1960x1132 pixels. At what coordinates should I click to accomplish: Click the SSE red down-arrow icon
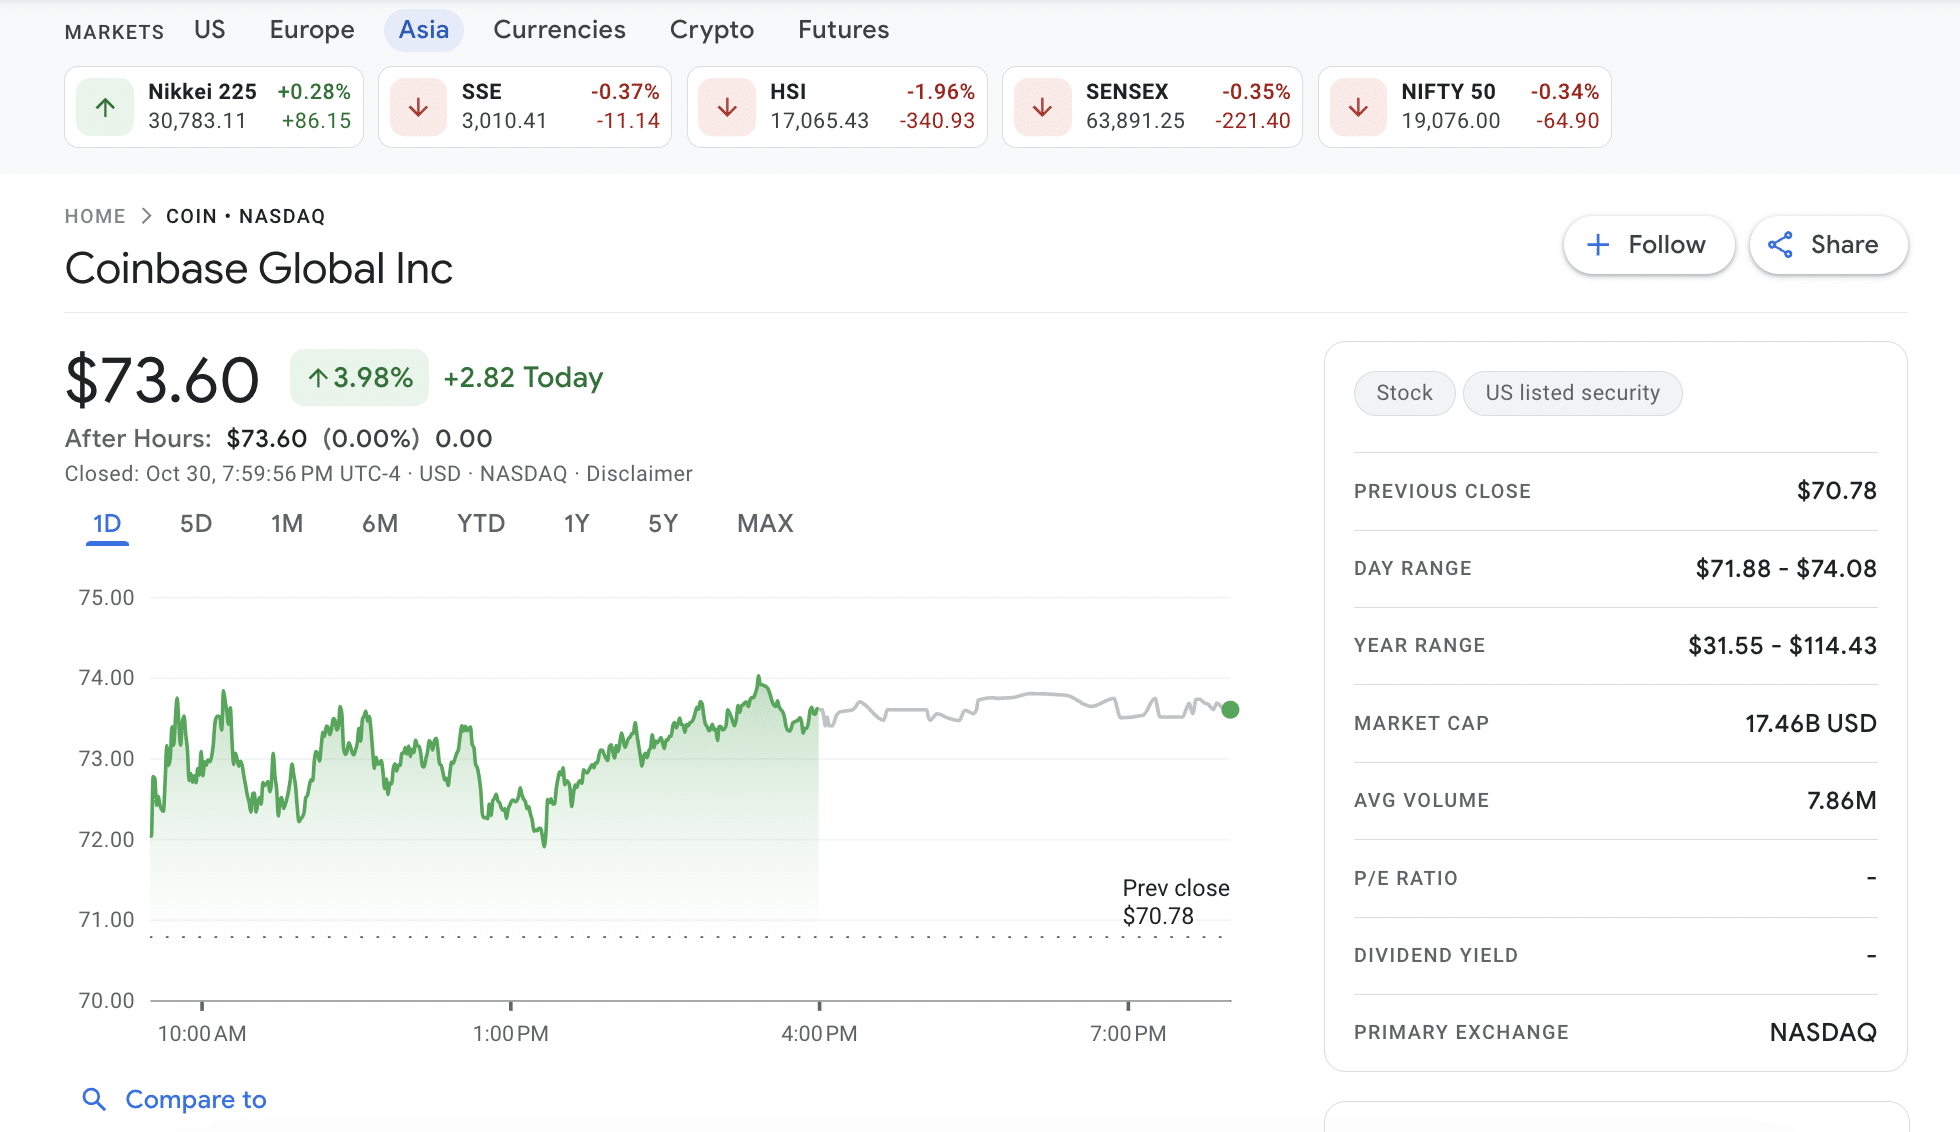[418, 107]
